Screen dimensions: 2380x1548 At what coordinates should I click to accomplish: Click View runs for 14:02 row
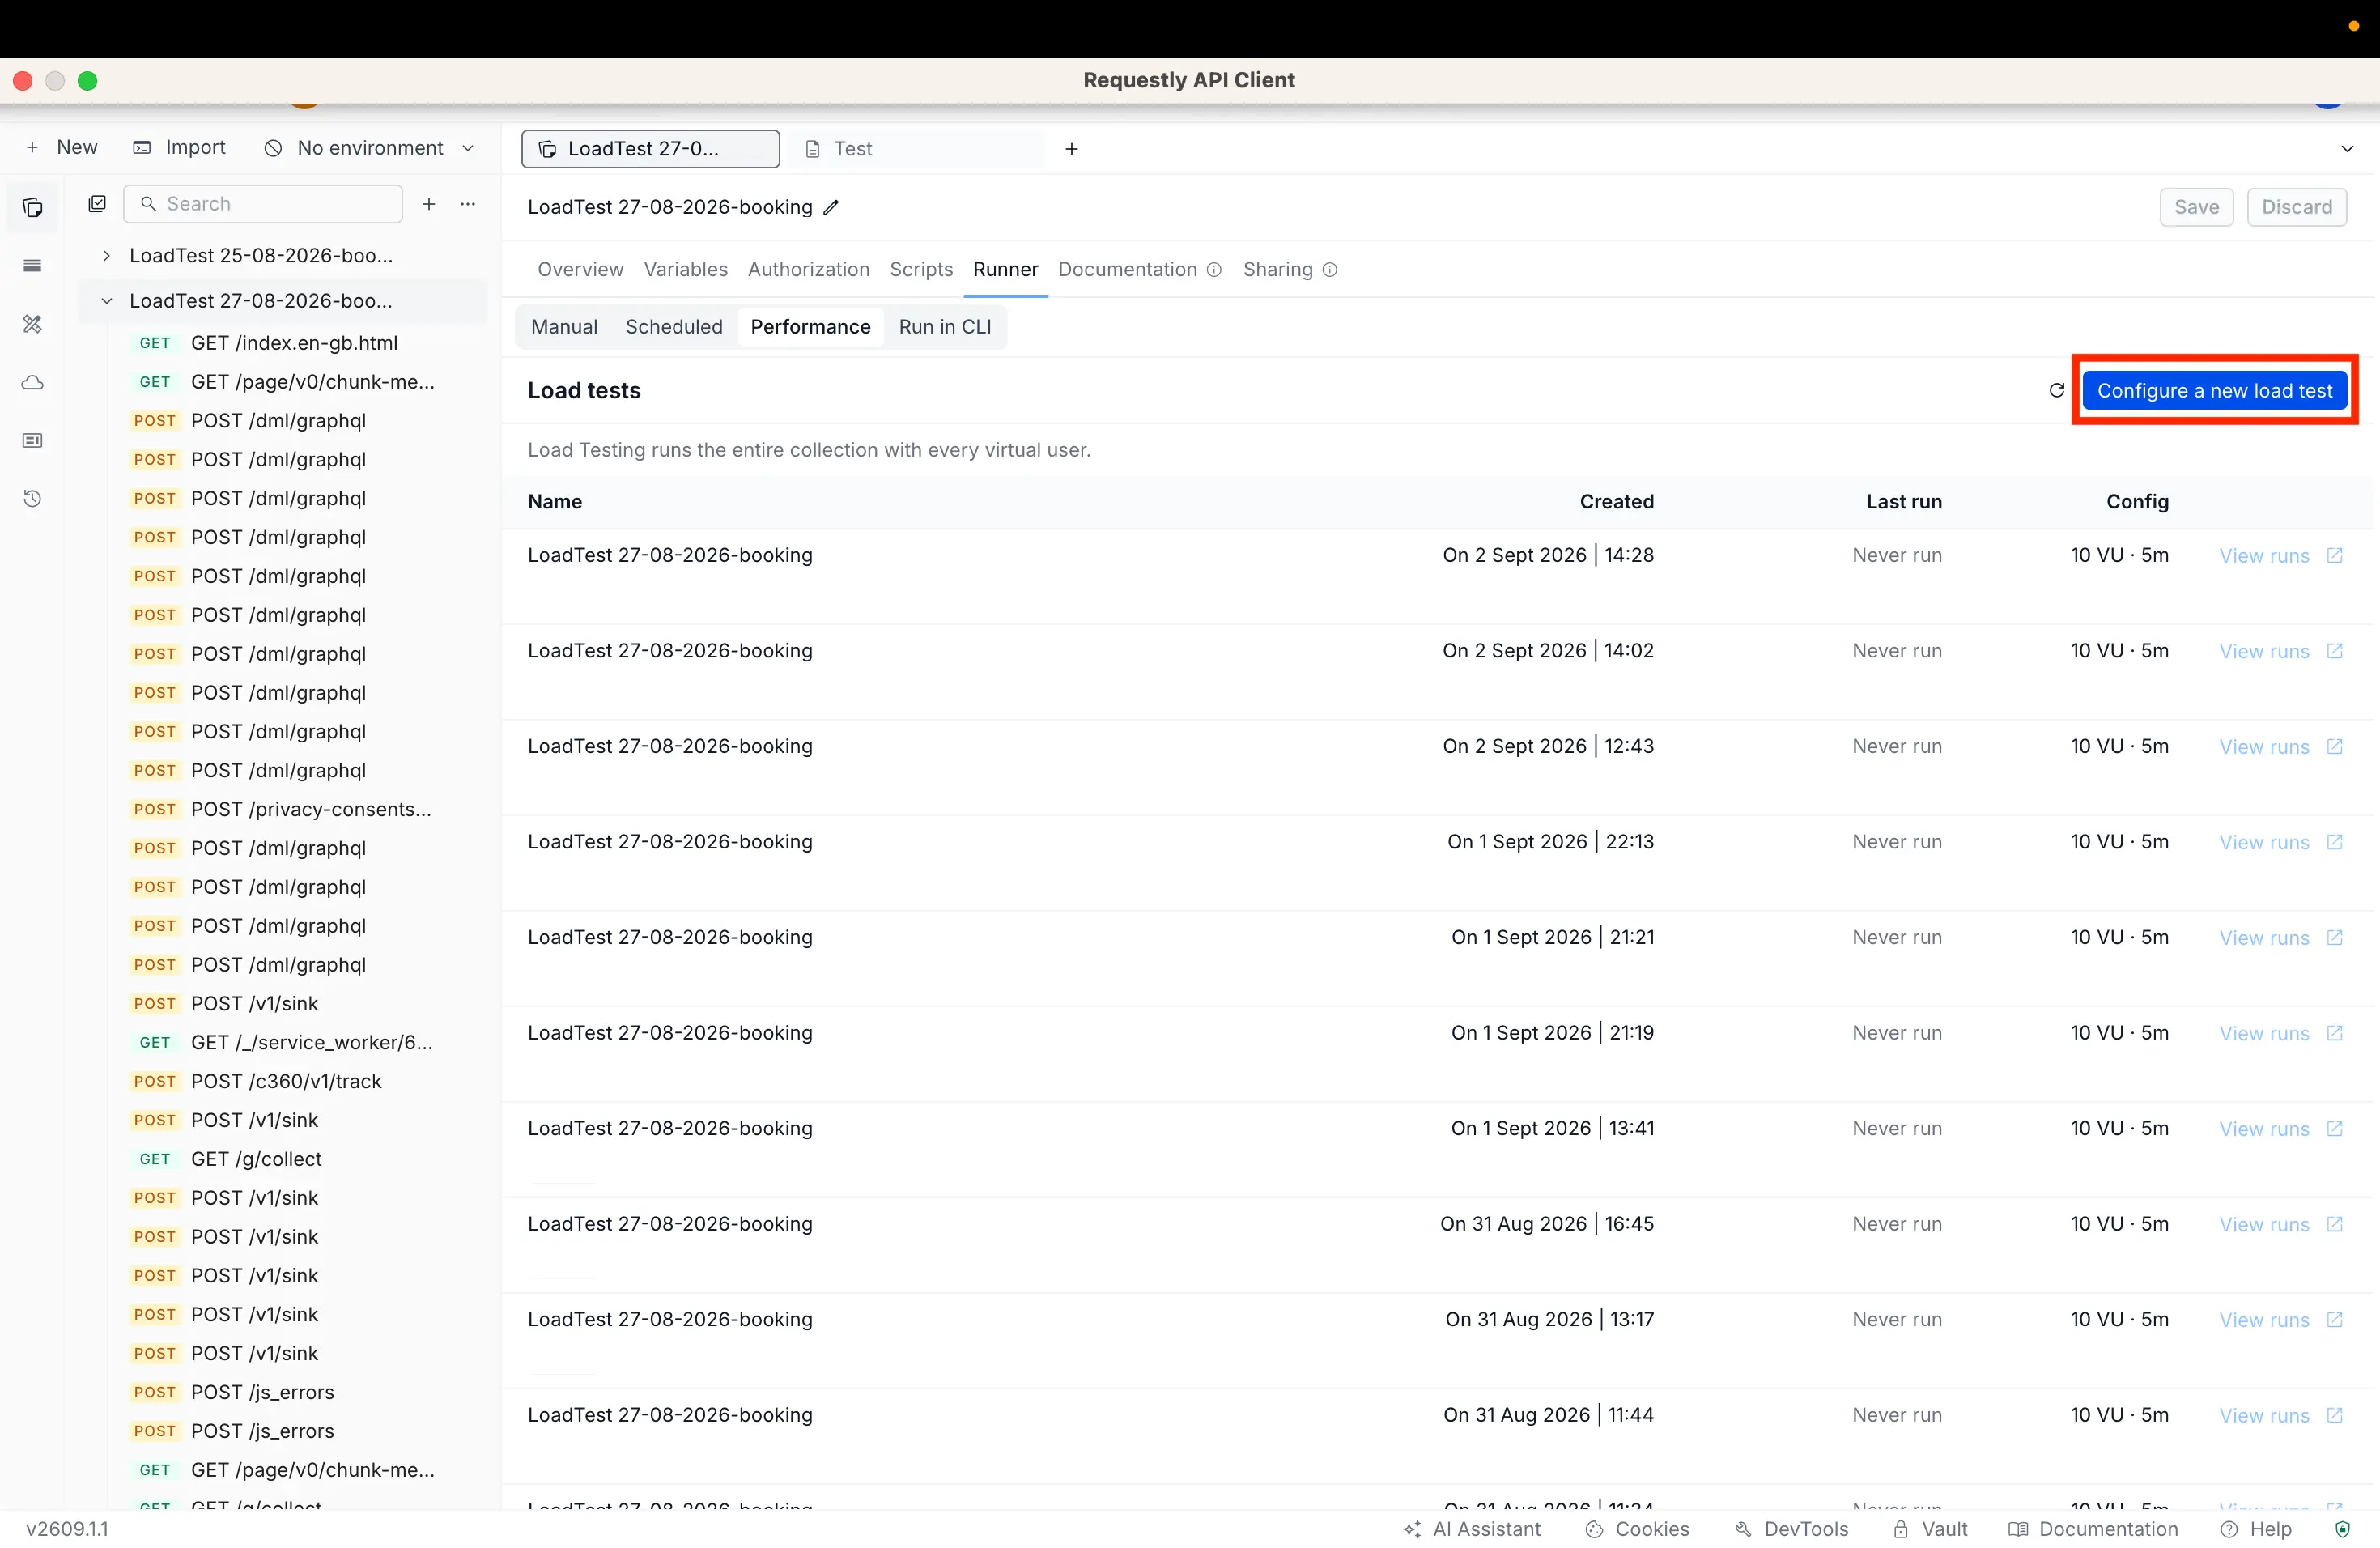[x=2264, y=651]
